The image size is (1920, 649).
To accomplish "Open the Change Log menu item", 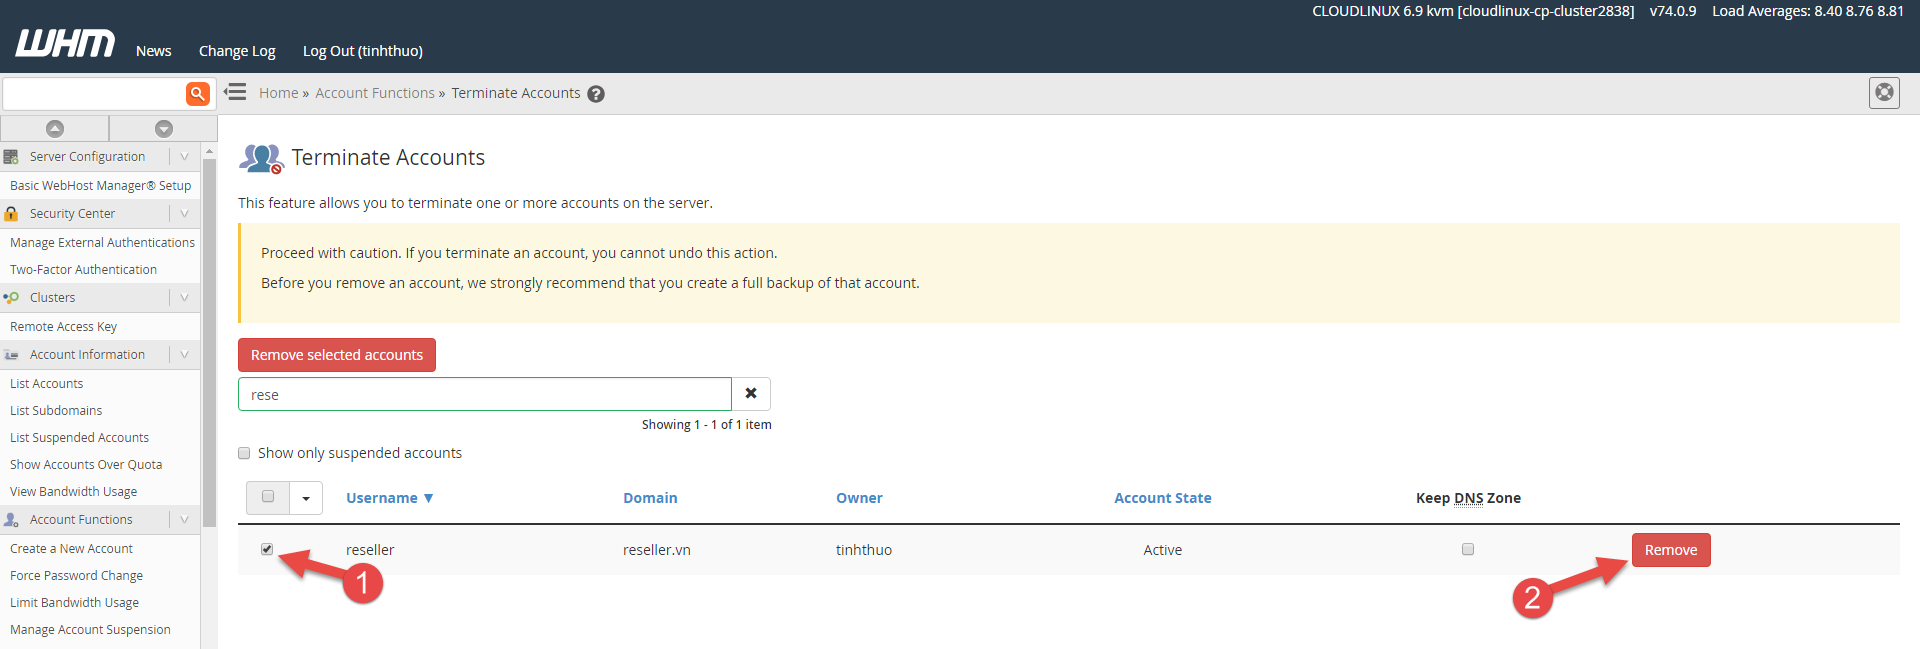I will pyautogui.click(x=237, y=51).
